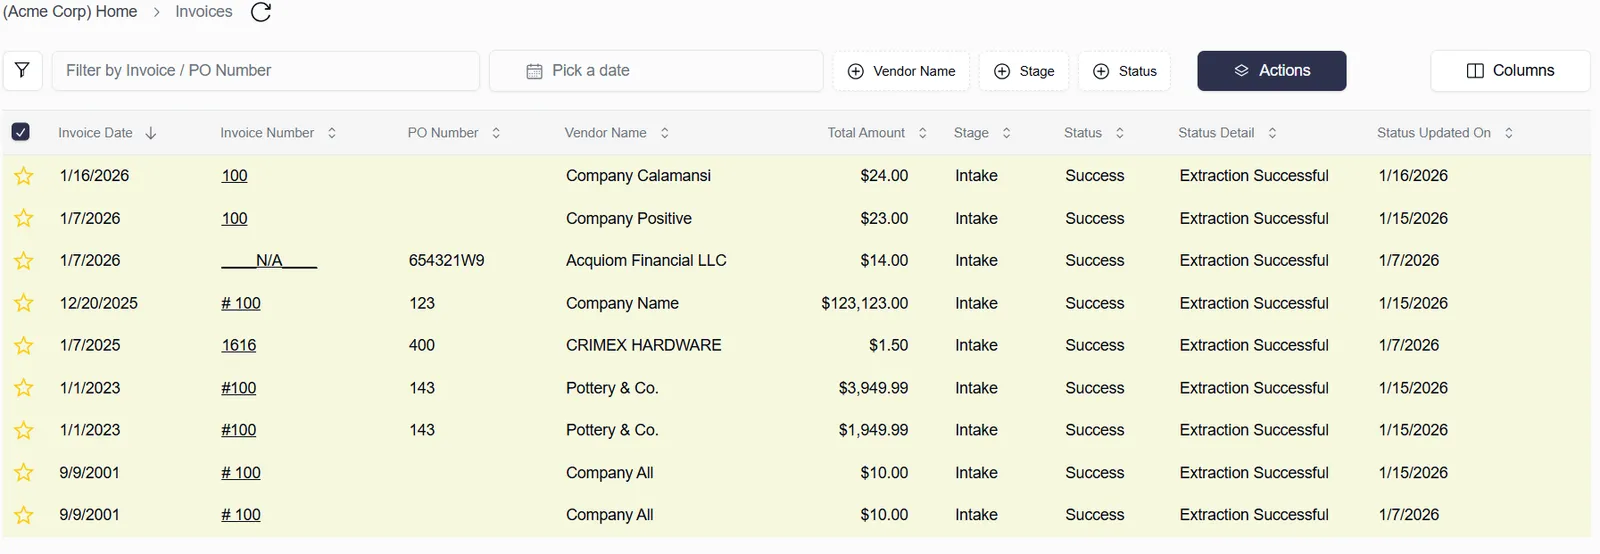Screen dimensions: 1600x554
Task: Click the 1/16/2026 invoice date cell
Action: tap(95, 176)
